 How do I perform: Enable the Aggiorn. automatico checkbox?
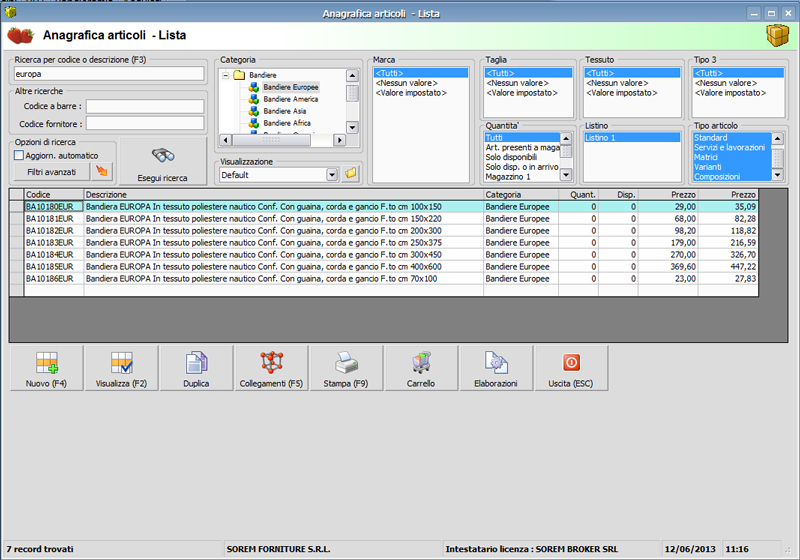tap(19, 156)
